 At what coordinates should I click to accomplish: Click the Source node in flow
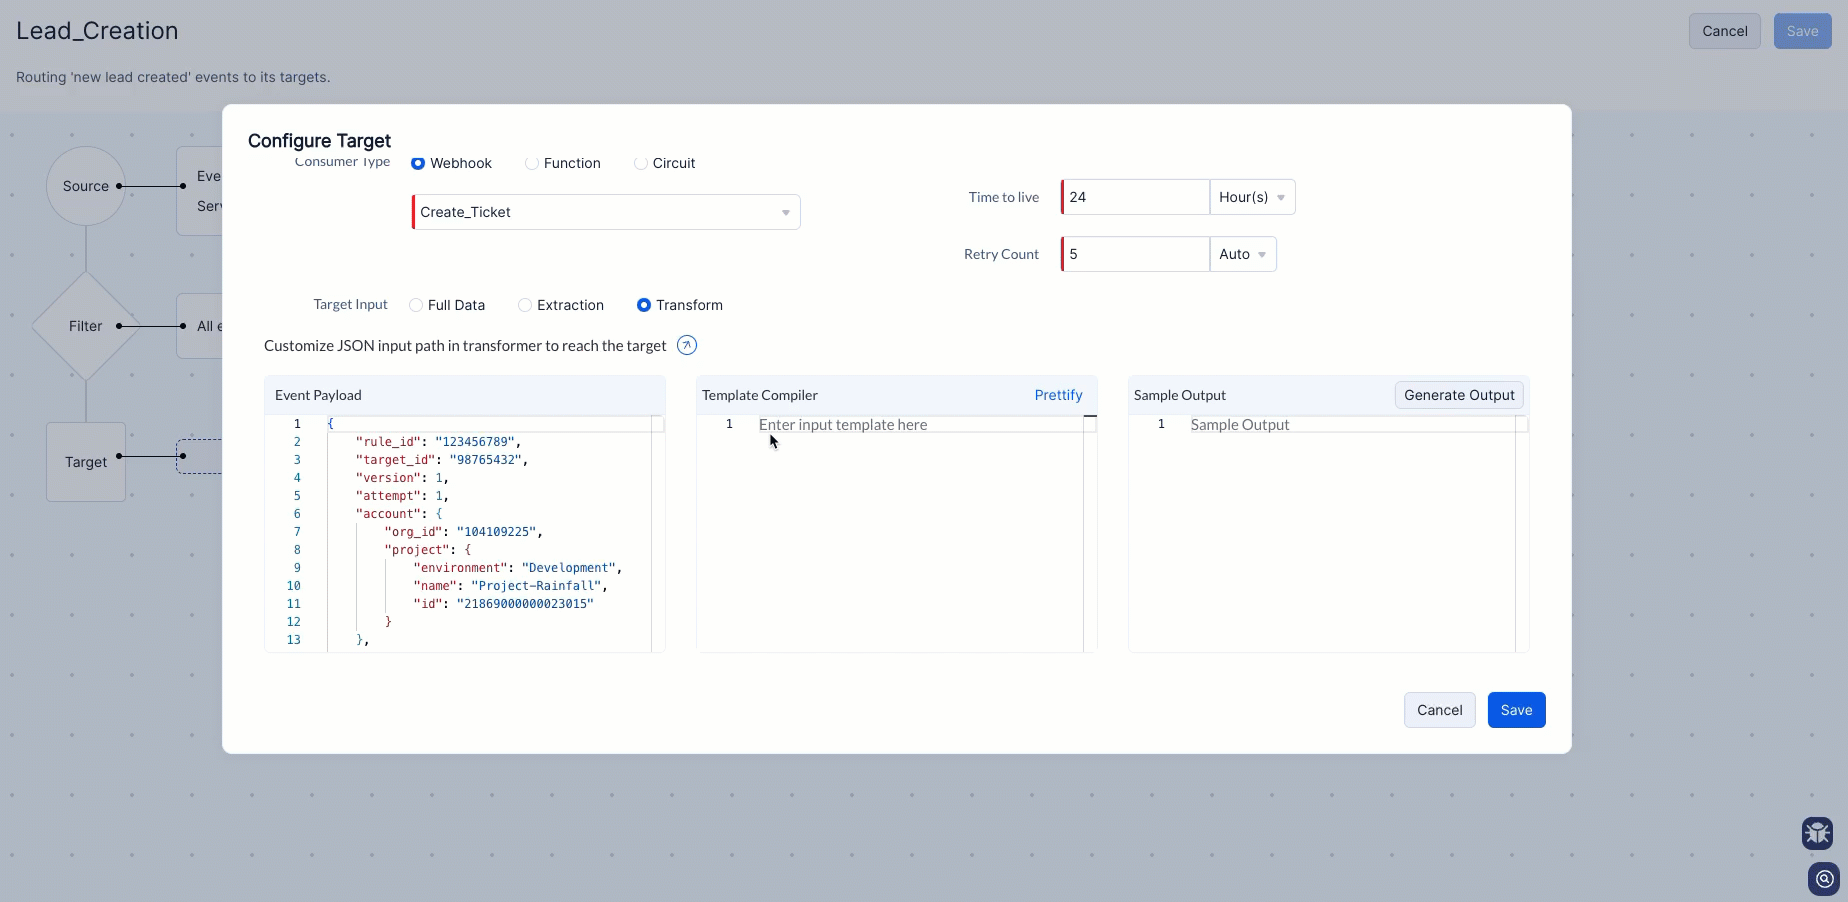[x=86, y=186]
